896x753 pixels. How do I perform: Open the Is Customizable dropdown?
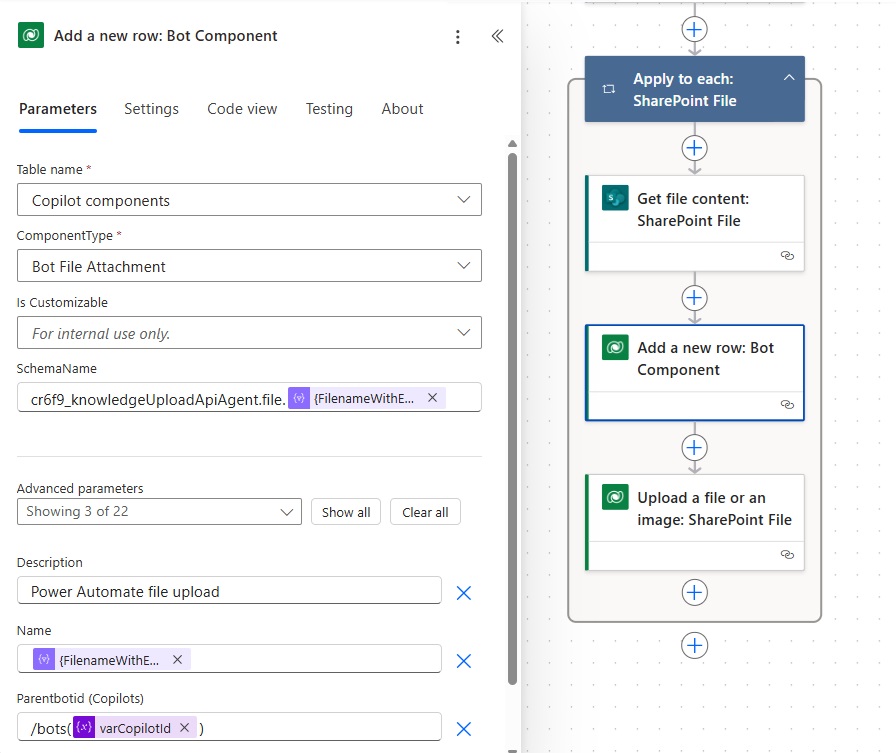pyautogui.click(x=249, y=333)
